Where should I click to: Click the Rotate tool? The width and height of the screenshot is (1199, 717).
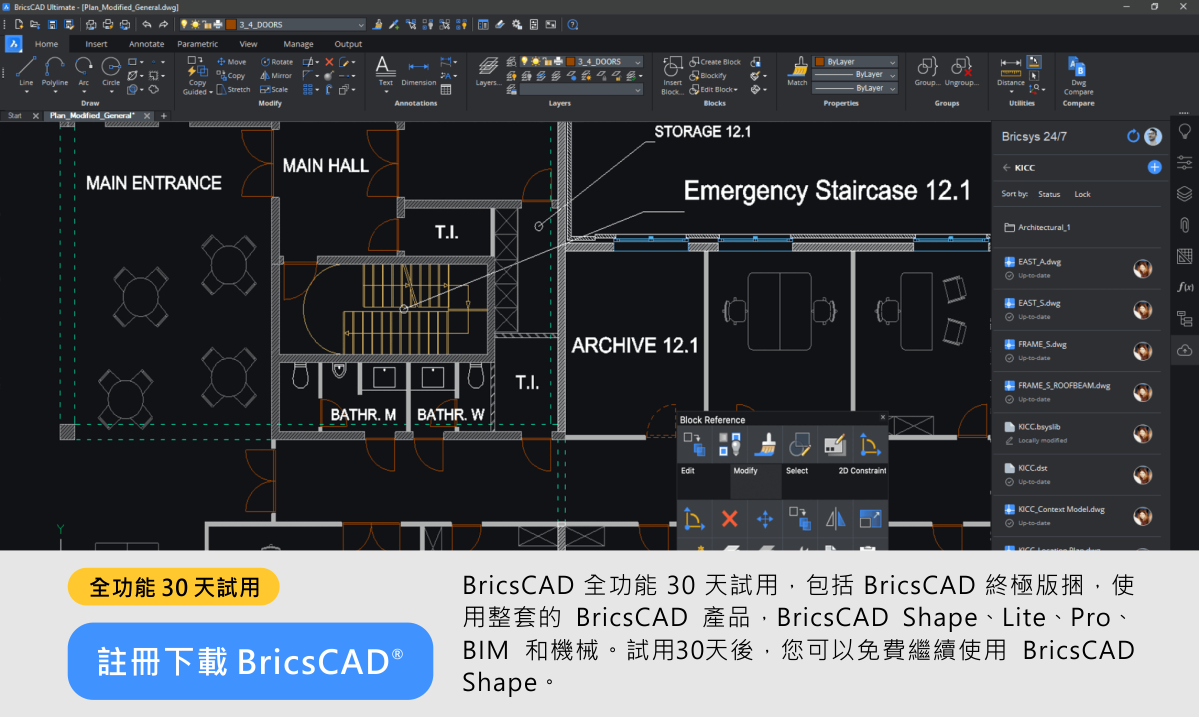277,62
